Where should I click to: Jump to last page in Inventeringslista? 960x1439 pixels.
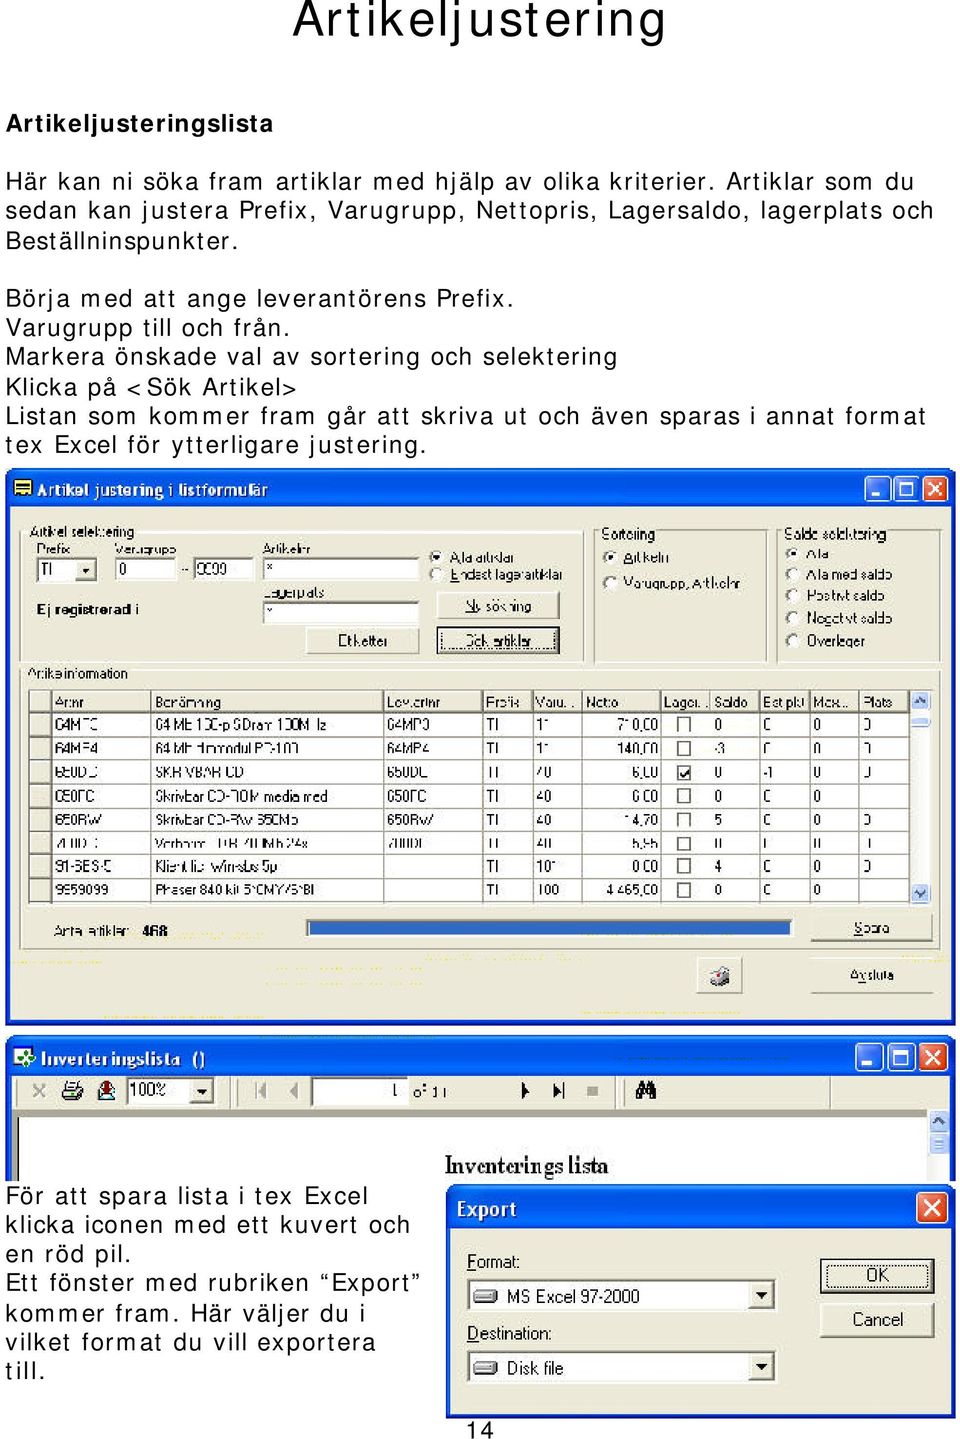pyautogui.click(x=558, y=1091)
